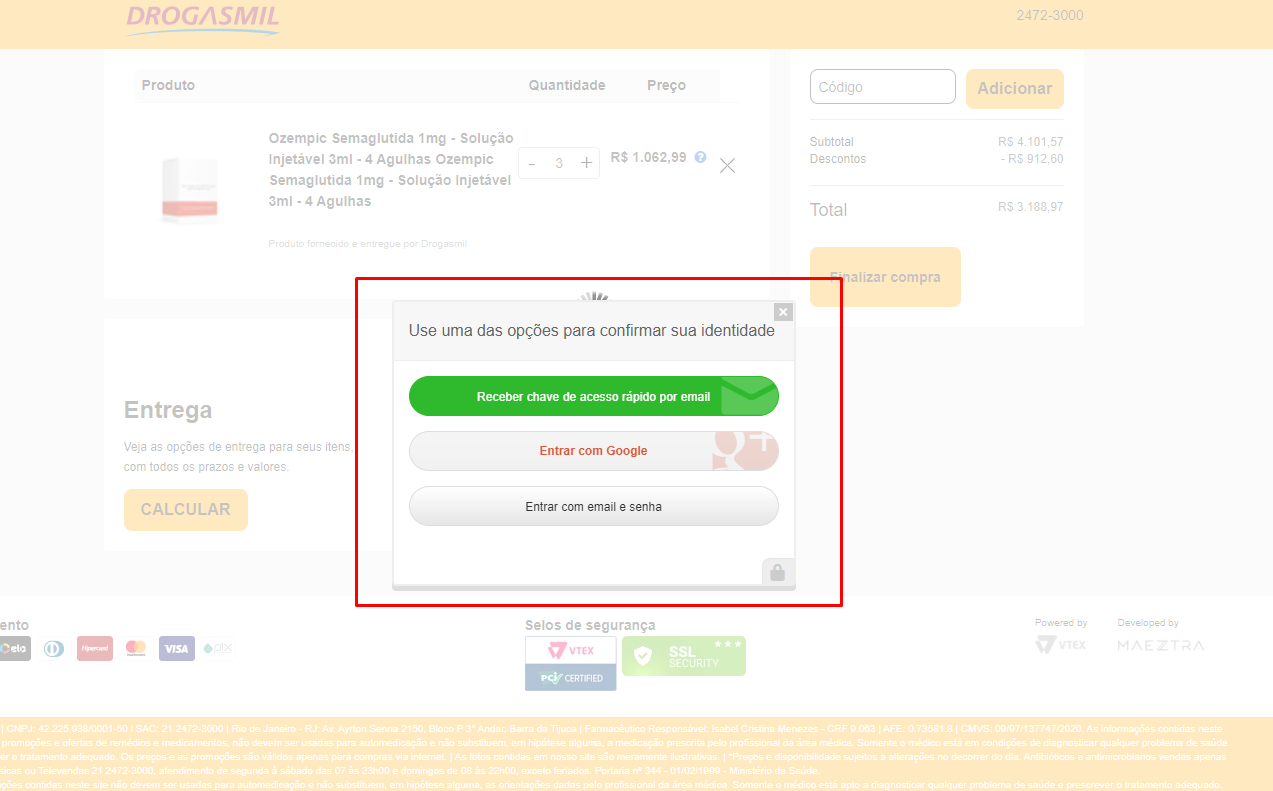Click the CALCULAR delivery button

[x=186, y=510]
